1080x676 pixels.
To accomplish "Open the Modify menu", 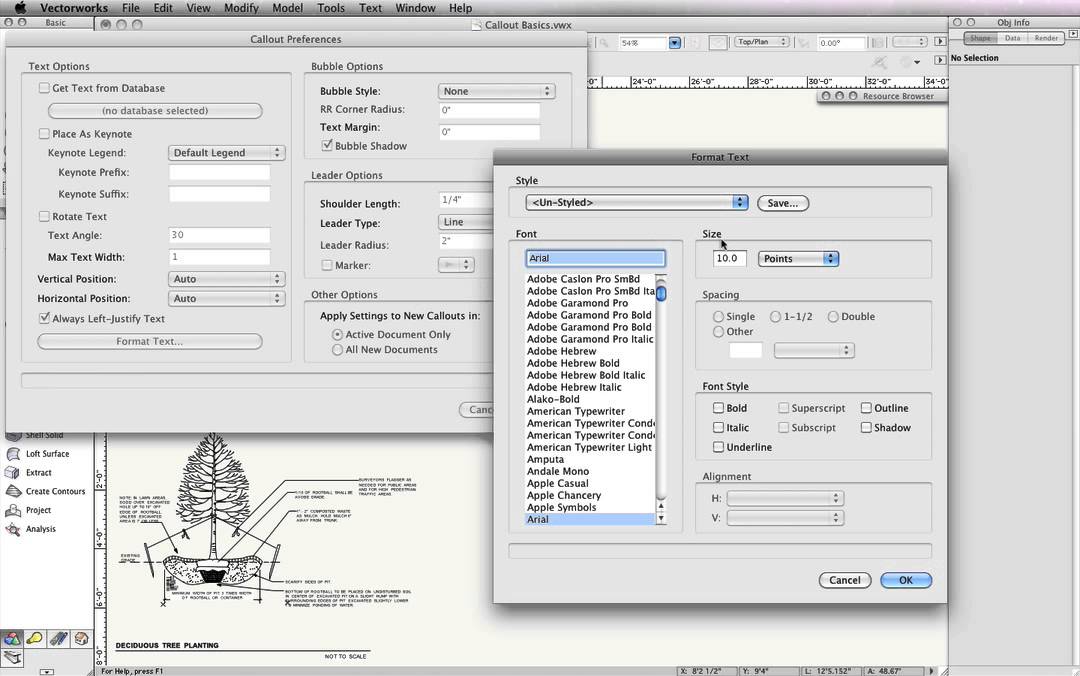I will click(x=241, y=8).
